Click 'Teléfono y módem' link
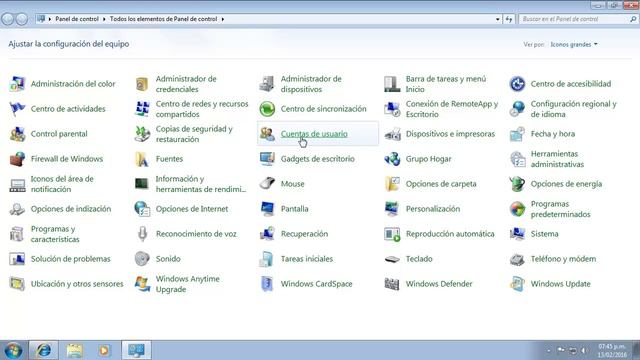The image size is (640, 360). pyautogui.click(x=563, y=259)
